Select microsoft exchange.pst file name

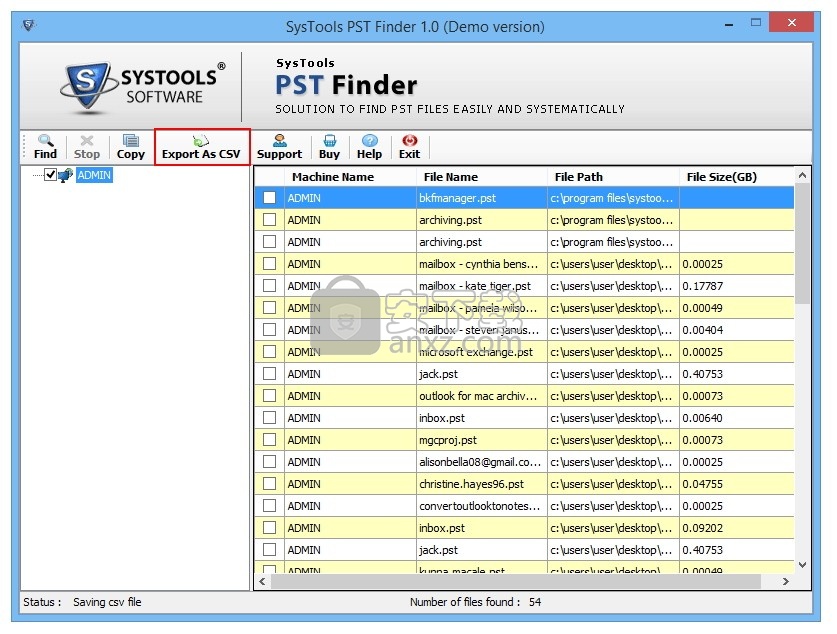point(476,352)
